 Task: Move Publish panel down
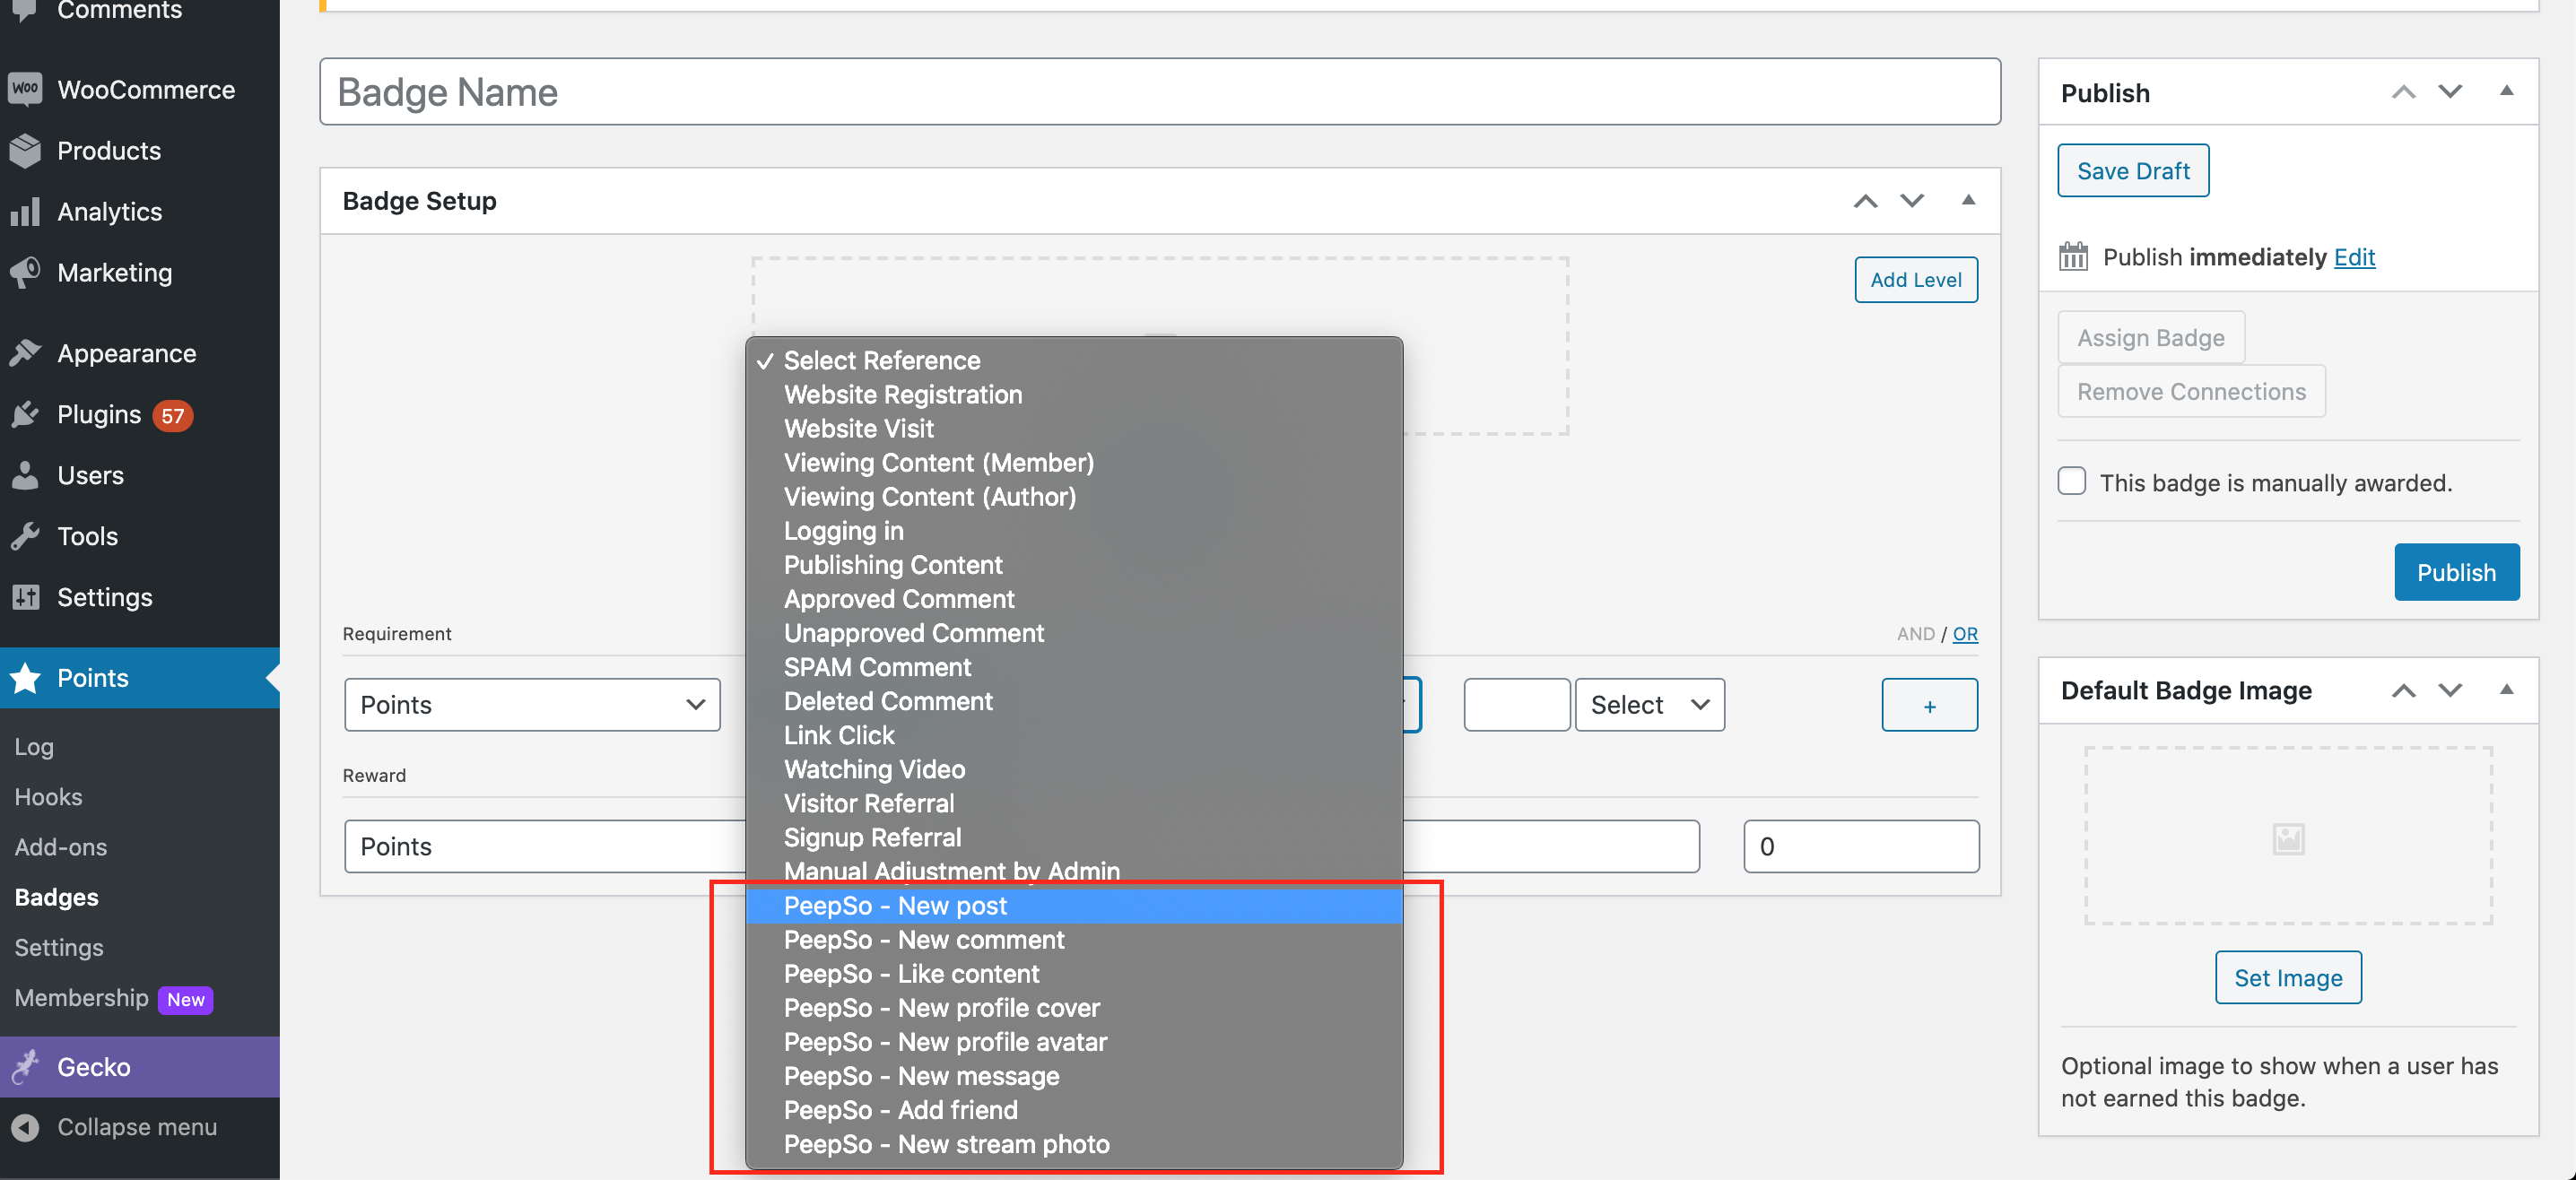tap(2450, 92)
